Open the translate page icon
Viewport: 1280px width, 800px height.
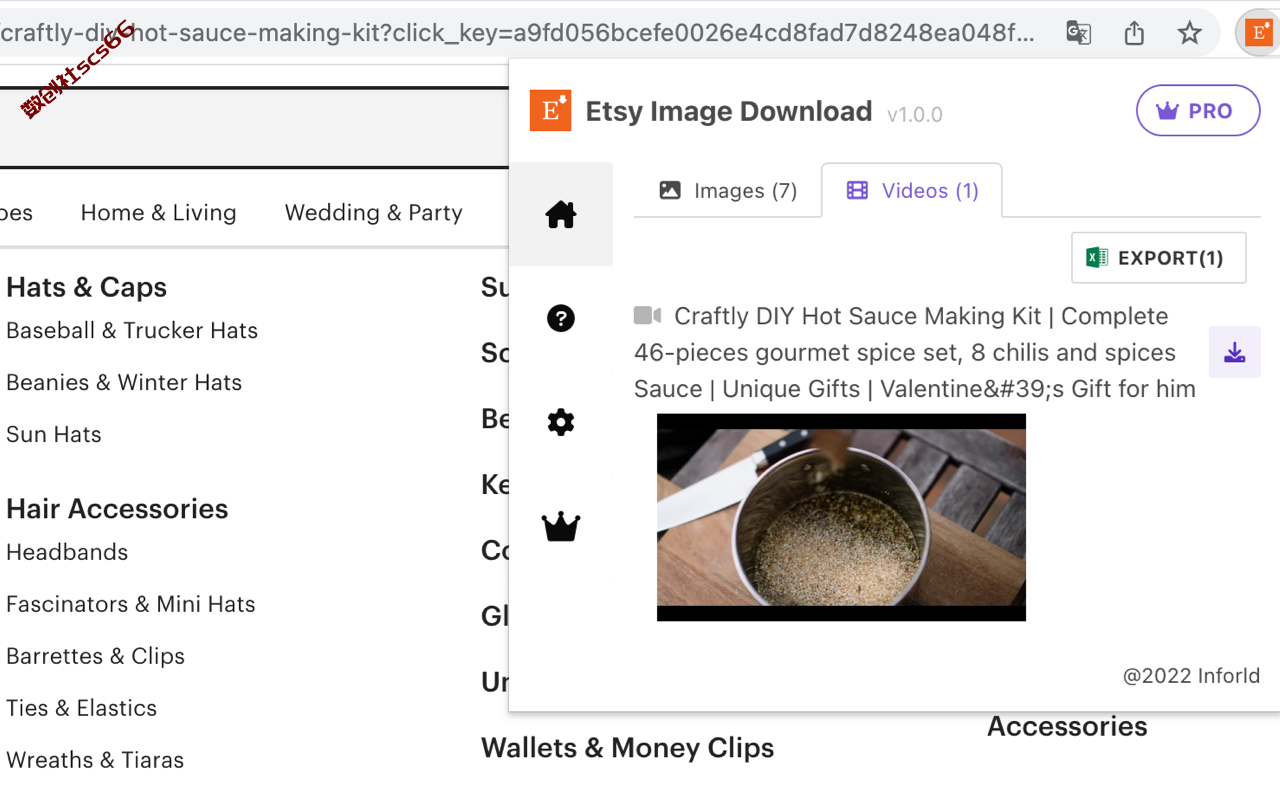point(1078,33)
